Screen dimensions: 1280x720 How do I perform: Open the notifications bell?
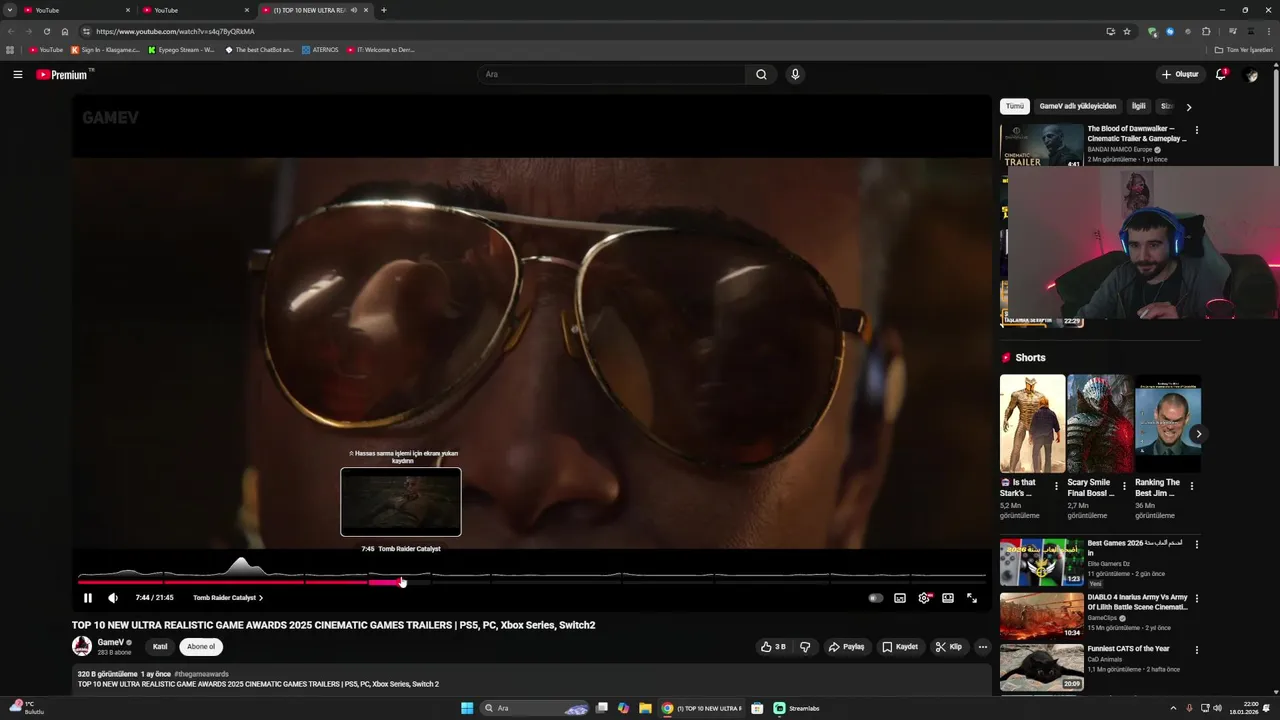pyautogui.click(x=1221, y=74)
